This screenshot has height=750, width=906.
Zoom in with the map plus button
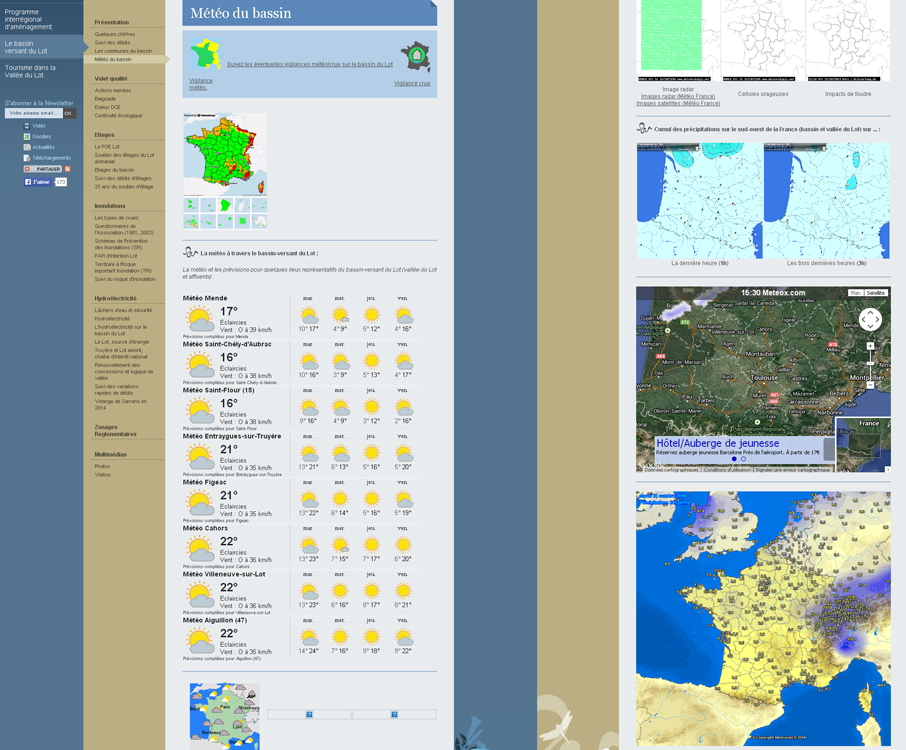870,346
